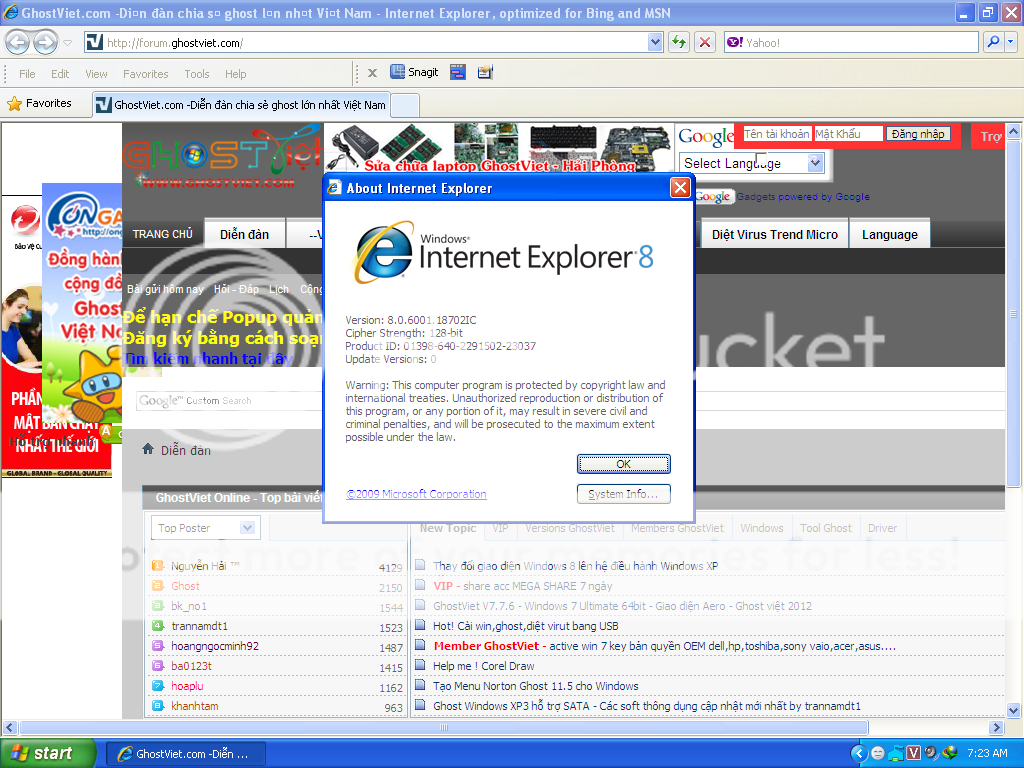Open the Help menu
Screen dimensions: 1024x768
coord(236,74)
